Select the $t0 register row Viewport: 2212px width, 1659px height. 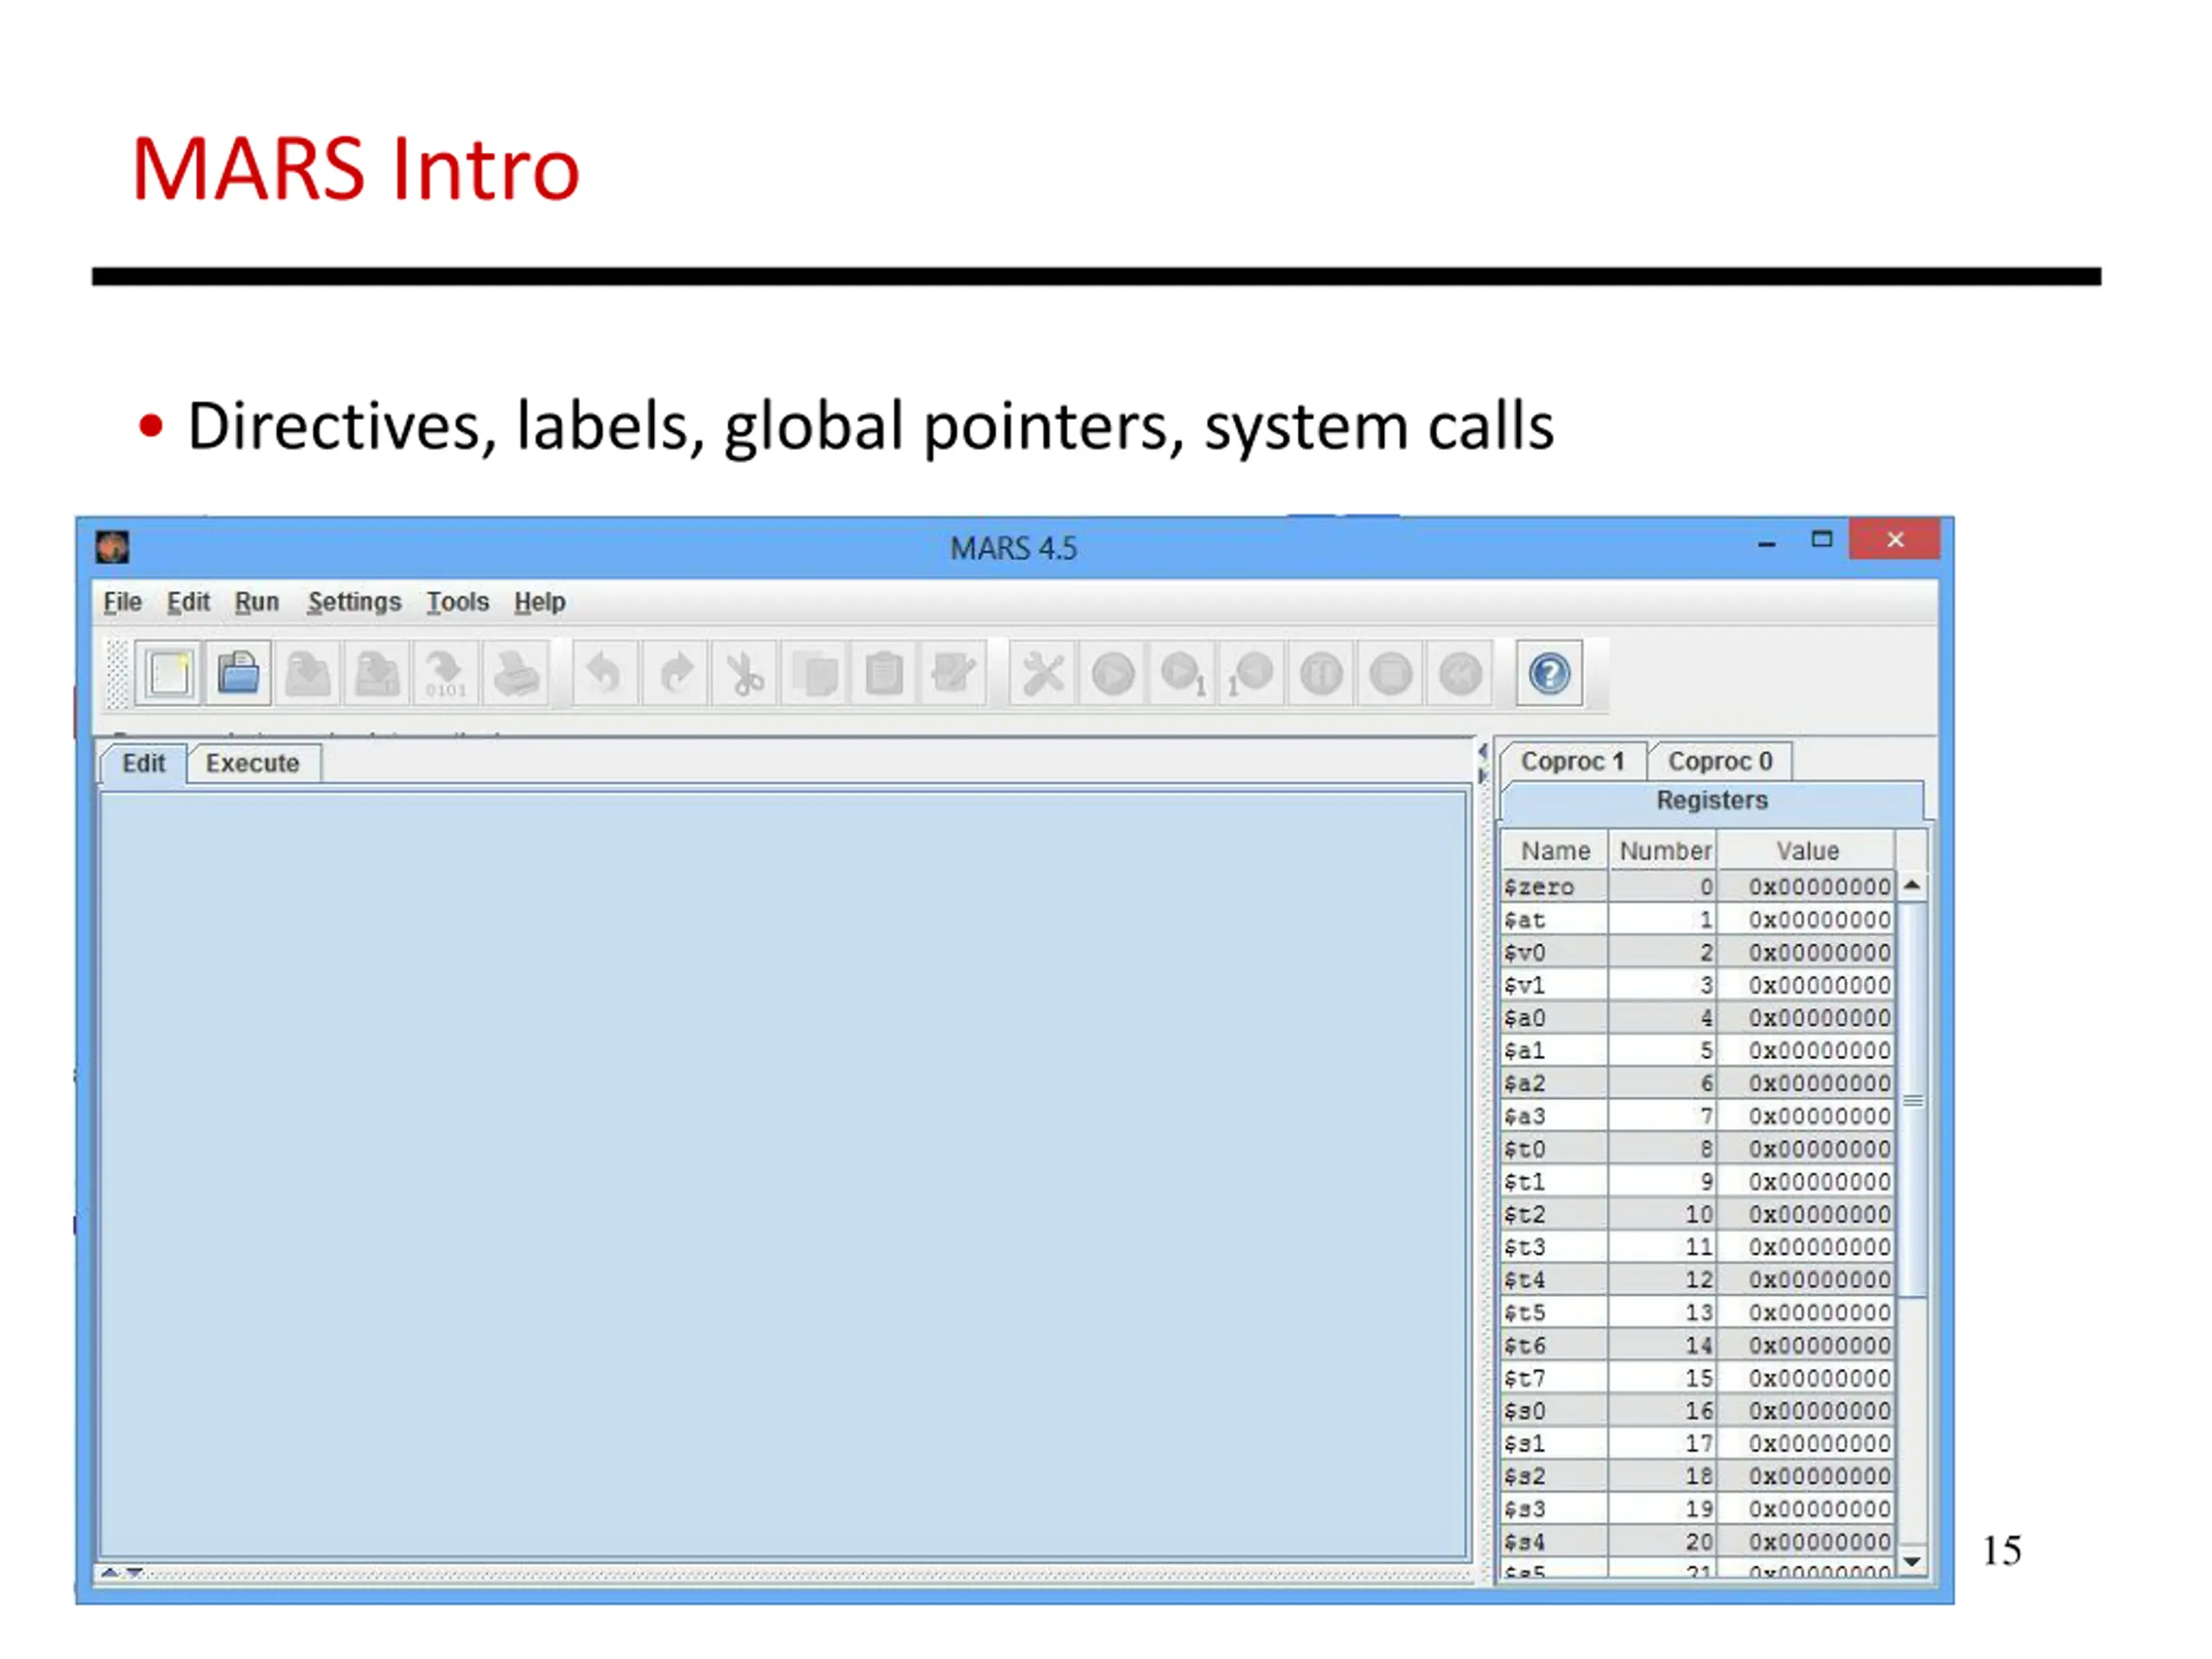click(x=1698, y=1149)
